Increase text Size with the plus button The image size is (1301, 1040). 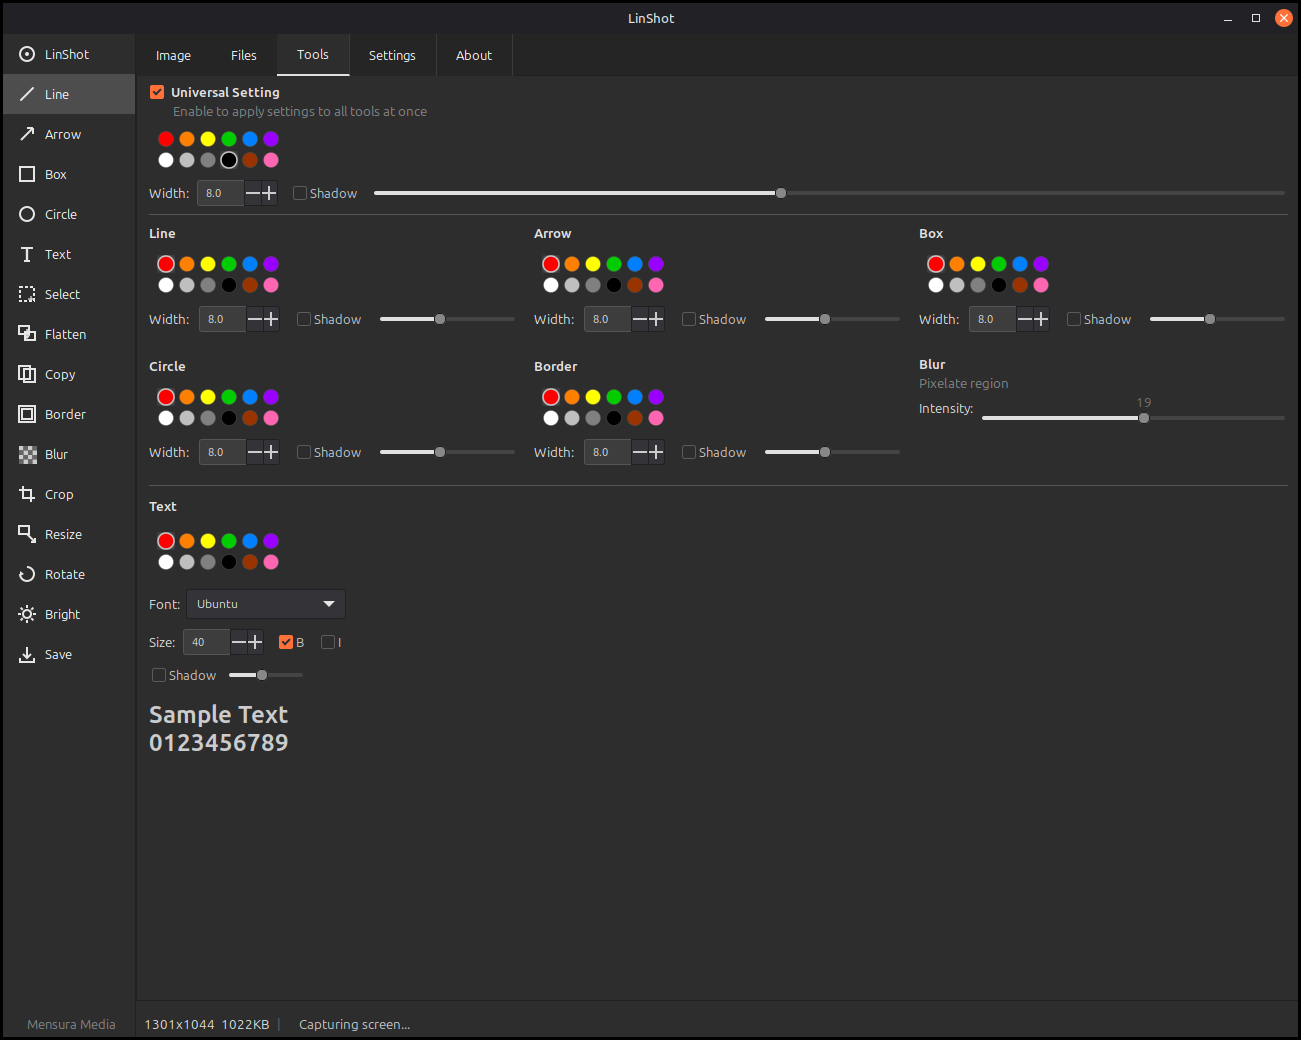tap(255, 642)
